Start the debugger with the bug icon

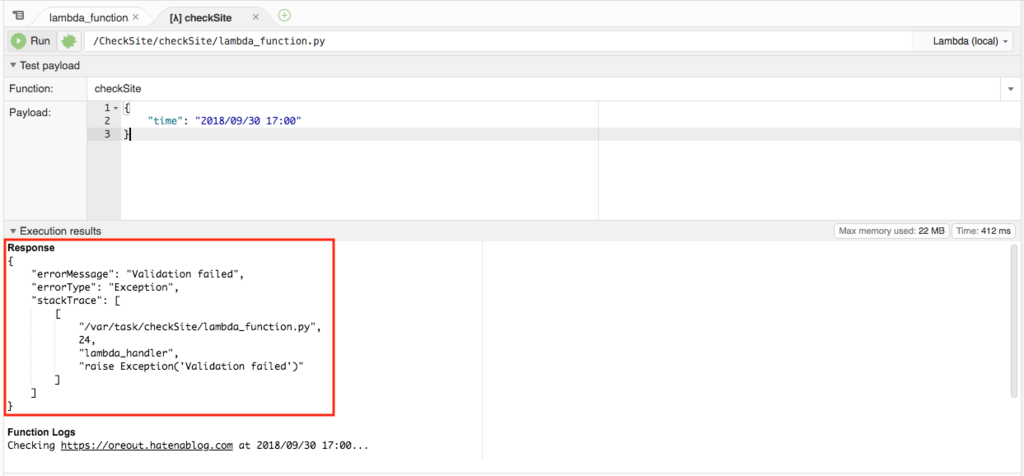[68, 41]
